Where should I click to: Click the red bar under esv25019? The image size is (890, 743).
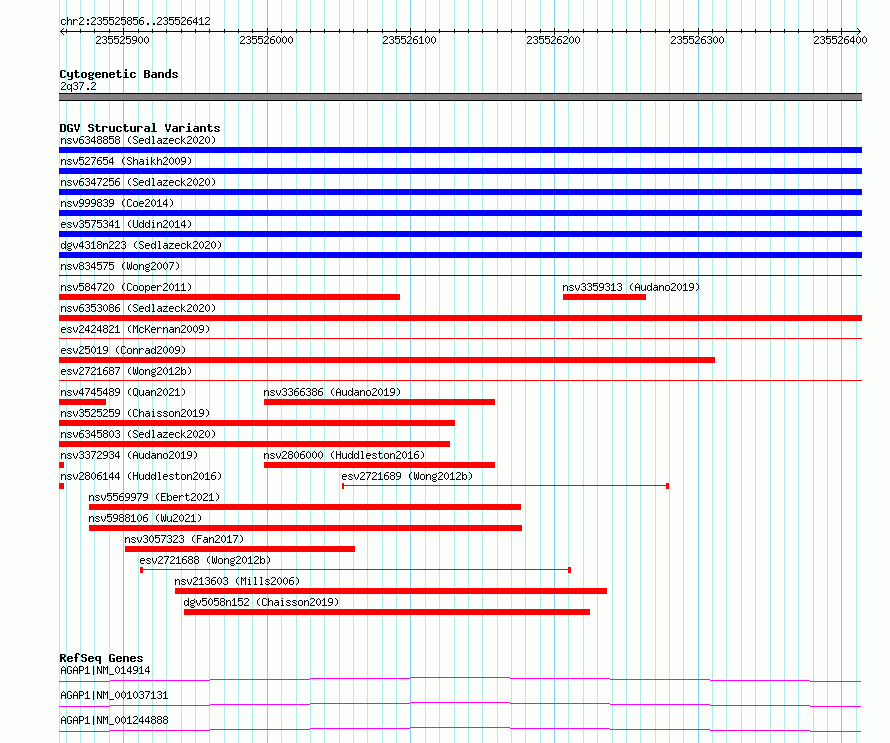pos(387,360)
